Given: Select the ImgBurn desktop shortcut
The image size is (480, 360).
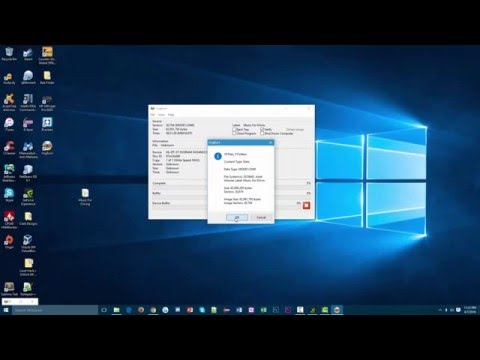Looking at the screenshot, I should pos(47,148).
